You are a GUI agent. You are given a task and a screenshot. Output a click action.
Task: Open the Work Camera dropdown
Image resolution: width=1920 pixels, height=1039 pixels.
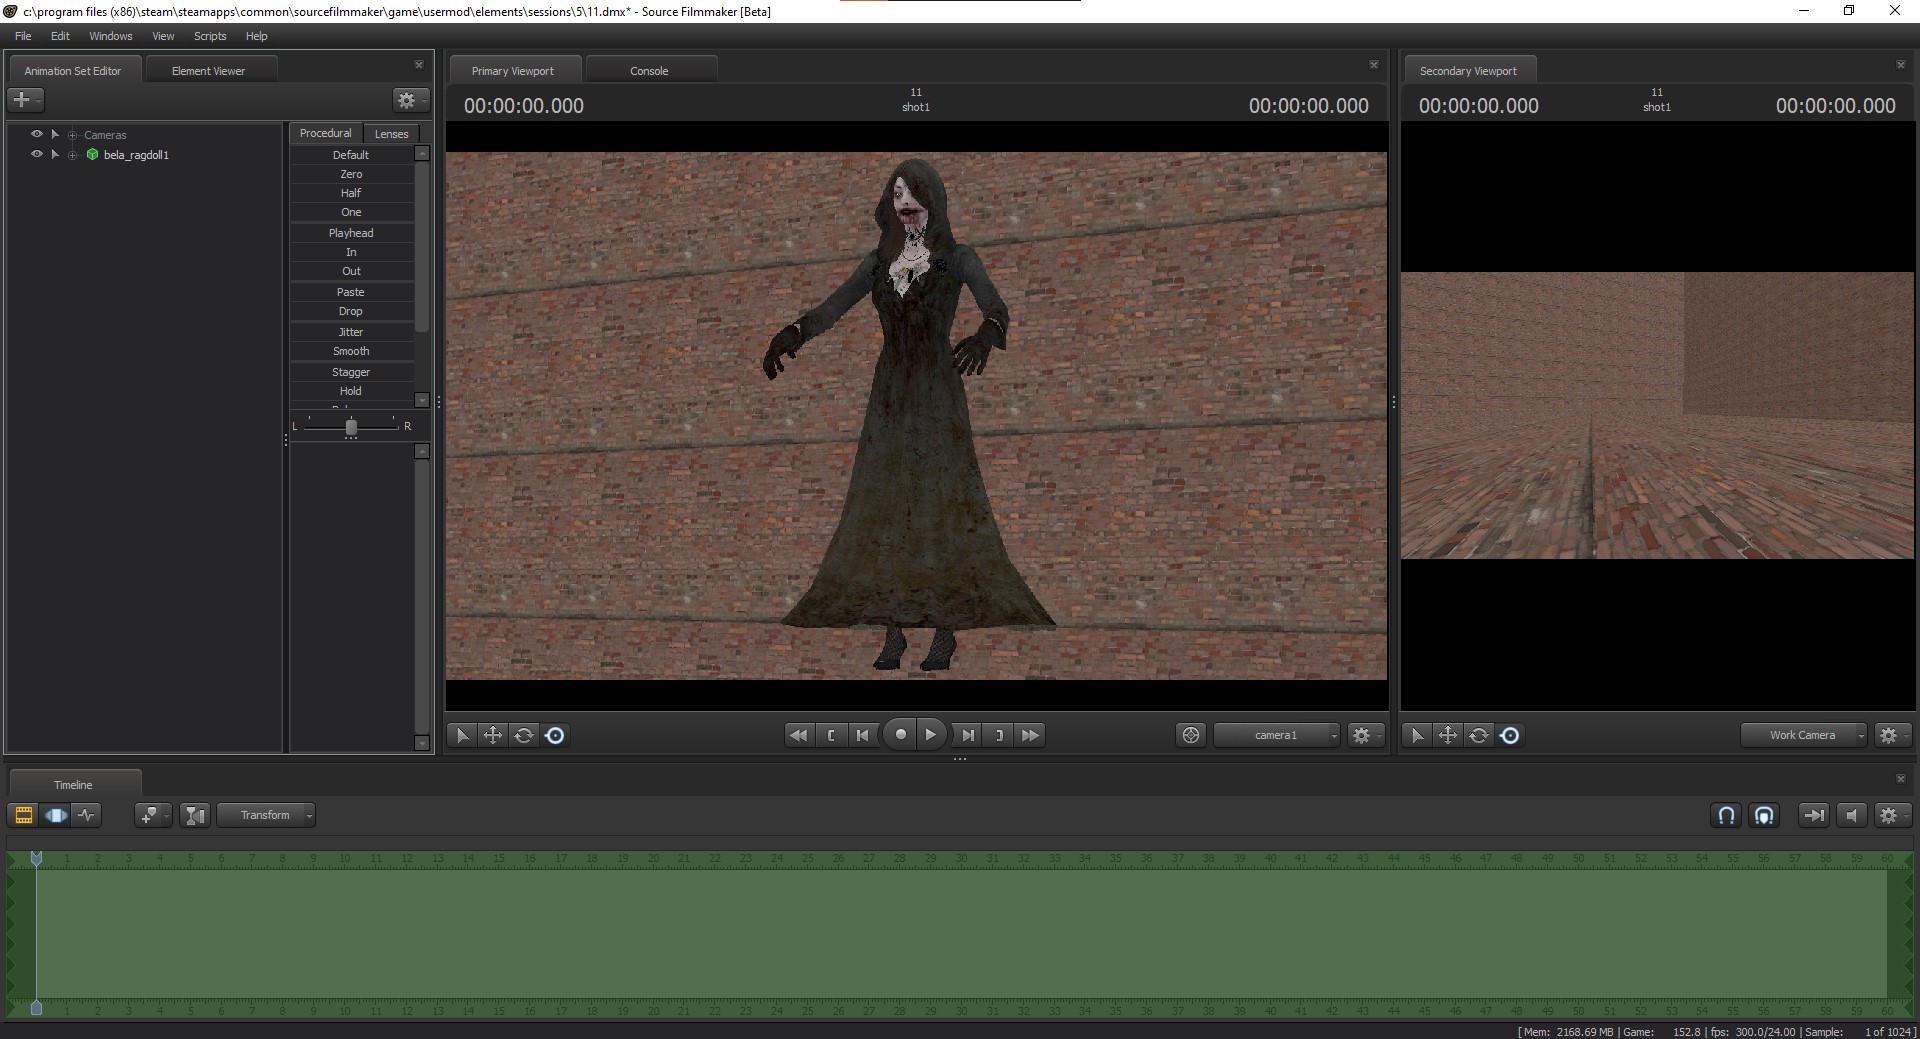point(1804,735)
